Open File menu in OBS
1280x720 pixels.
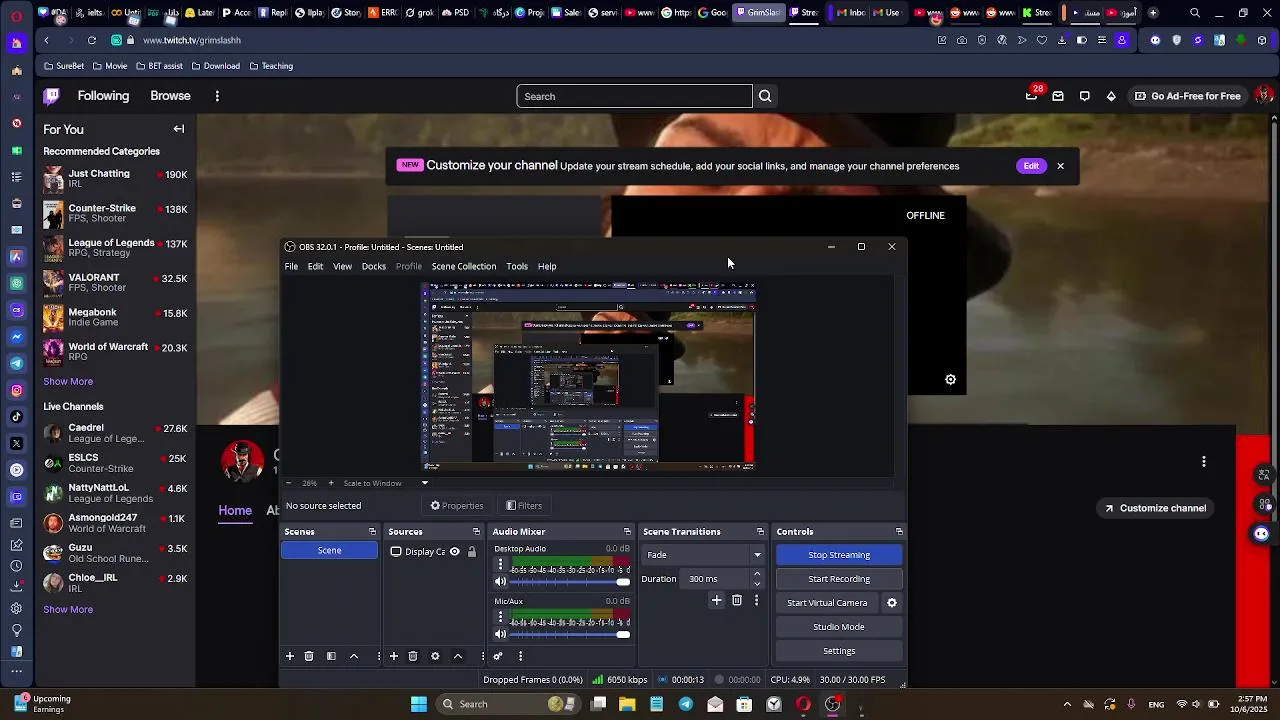291,266
